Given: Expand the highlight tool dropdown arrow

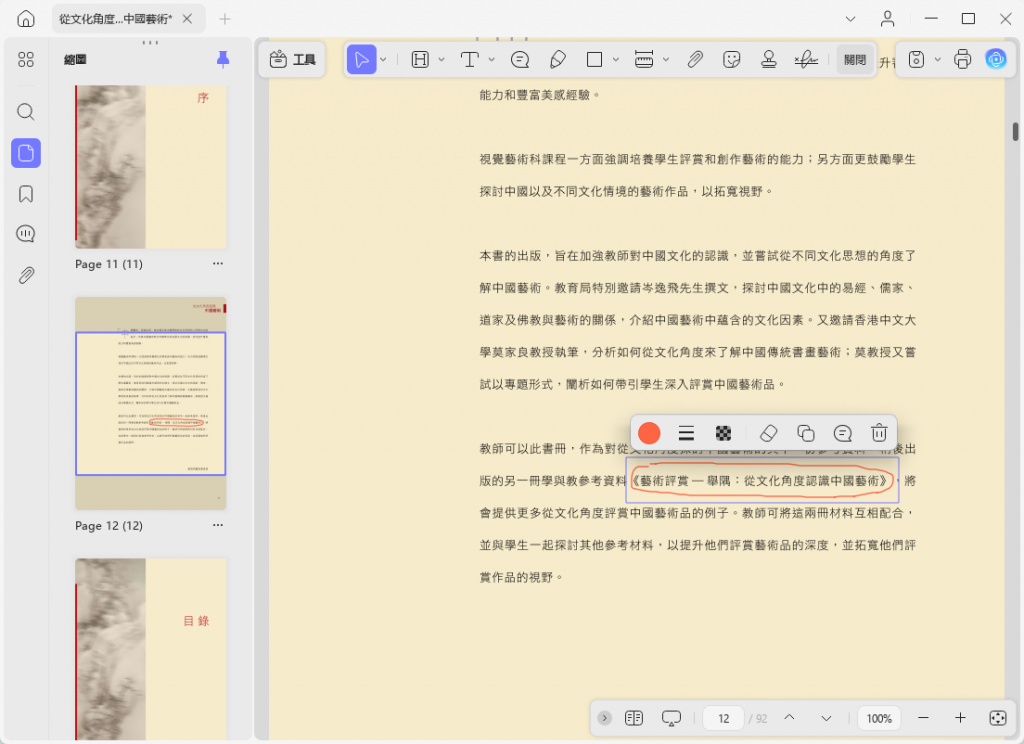Looking at the screenshot, I should point(441,59).
